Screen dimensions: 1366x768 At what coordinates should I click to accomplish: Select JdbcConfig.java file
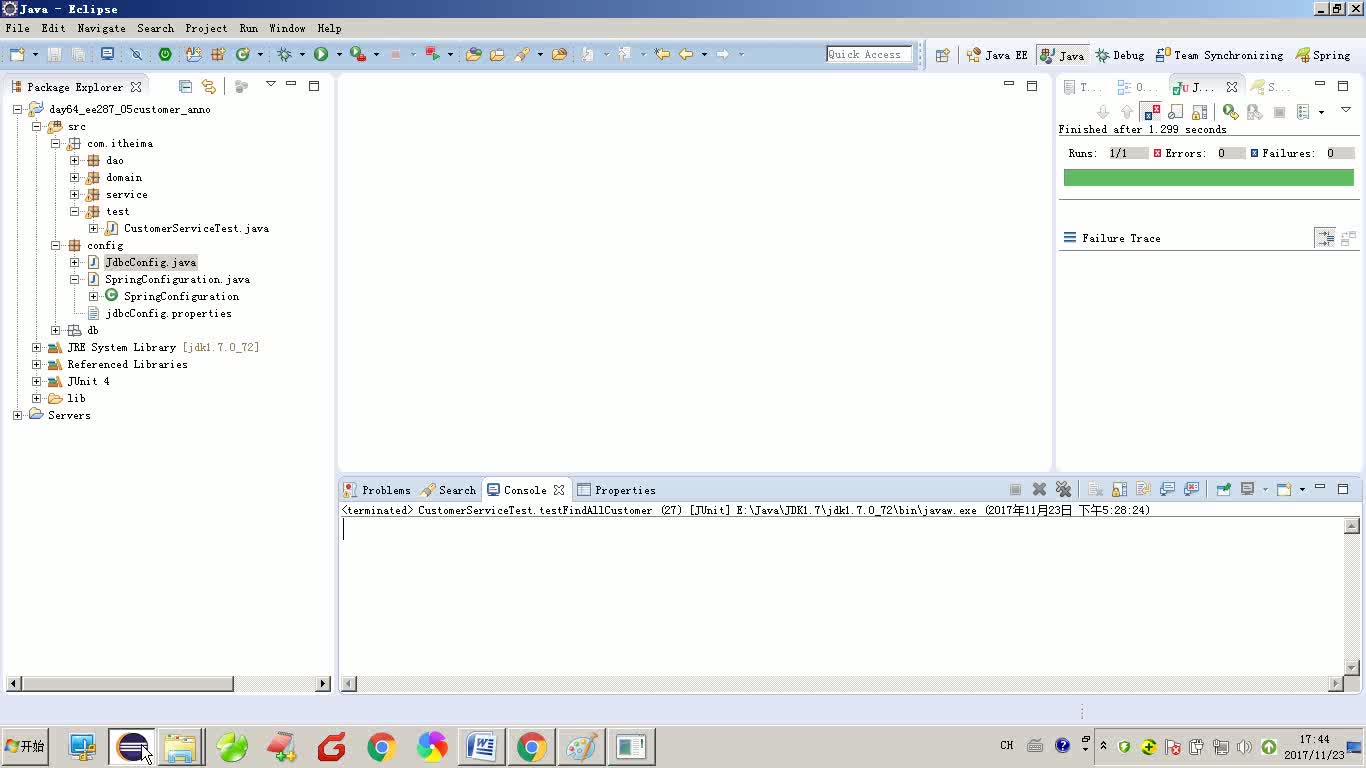tap(151, 262)
